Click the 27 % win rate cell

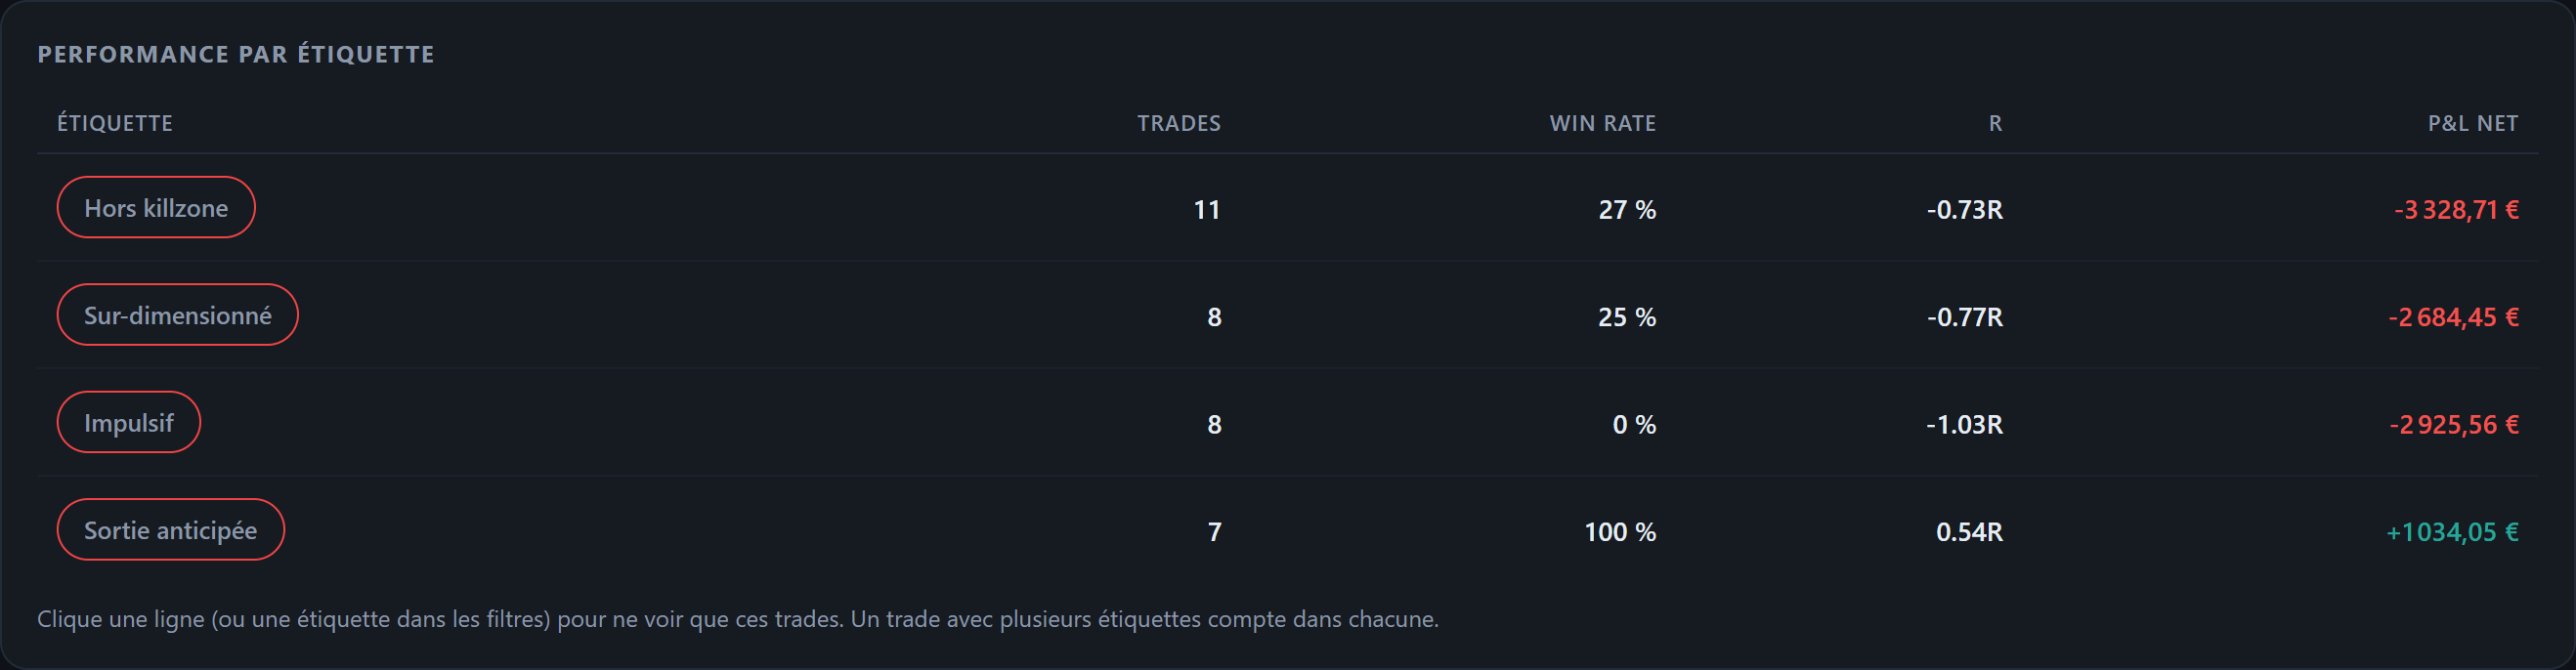(x=1627, y=210)
